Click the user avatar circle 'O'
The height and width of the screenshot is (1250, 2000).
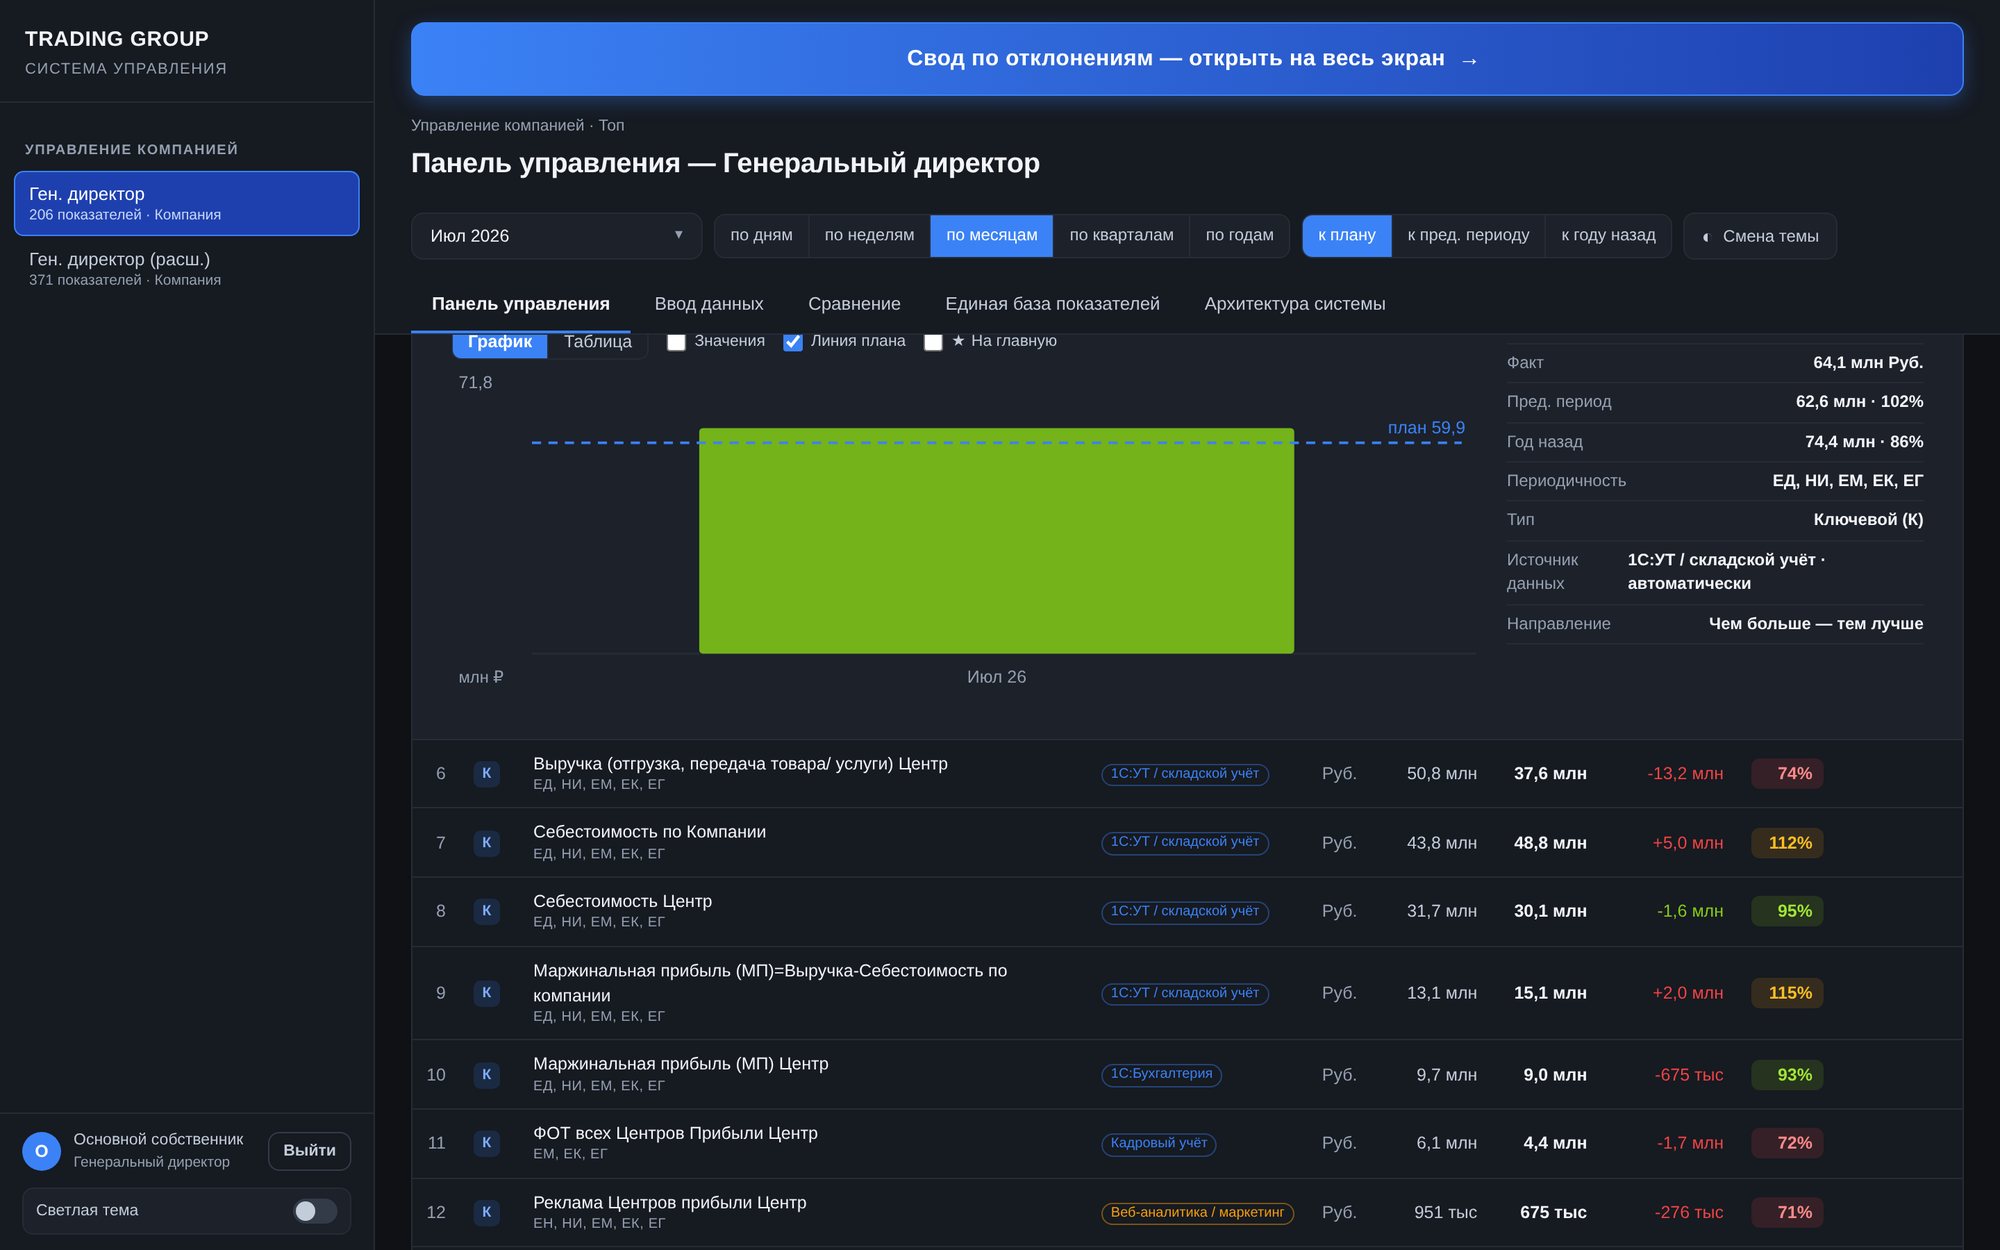(42, 1151)
